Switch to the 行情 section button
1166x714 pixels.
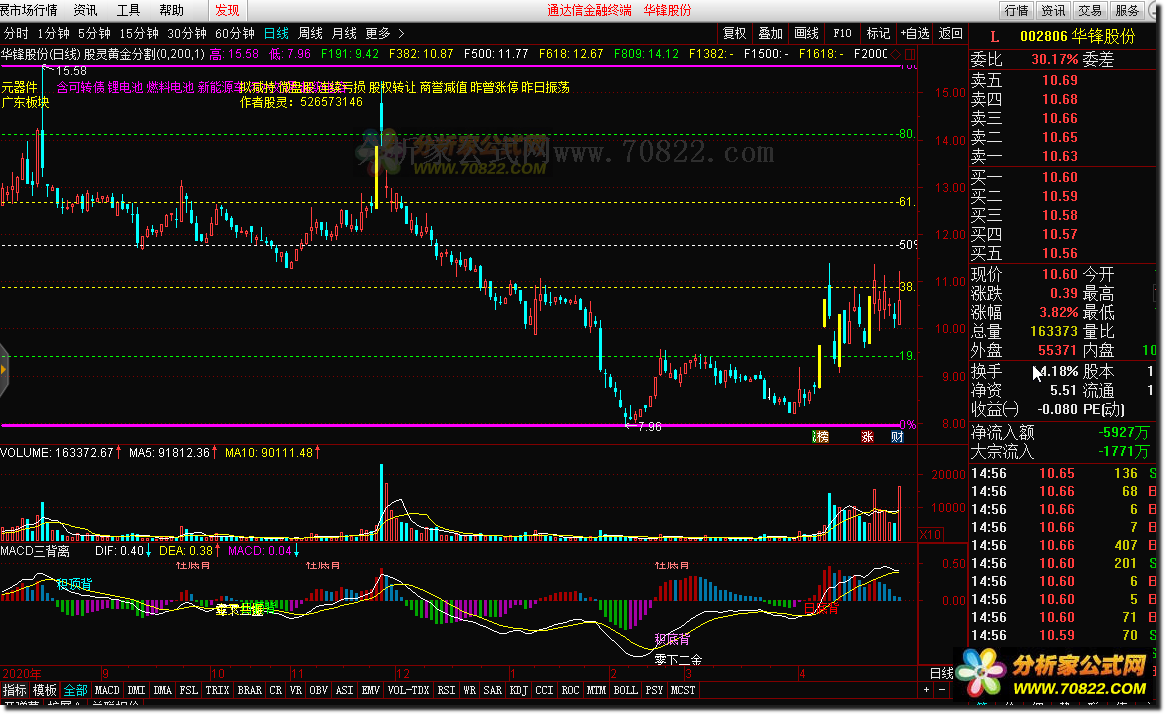pyautogui.click(x=1017, y=10)
